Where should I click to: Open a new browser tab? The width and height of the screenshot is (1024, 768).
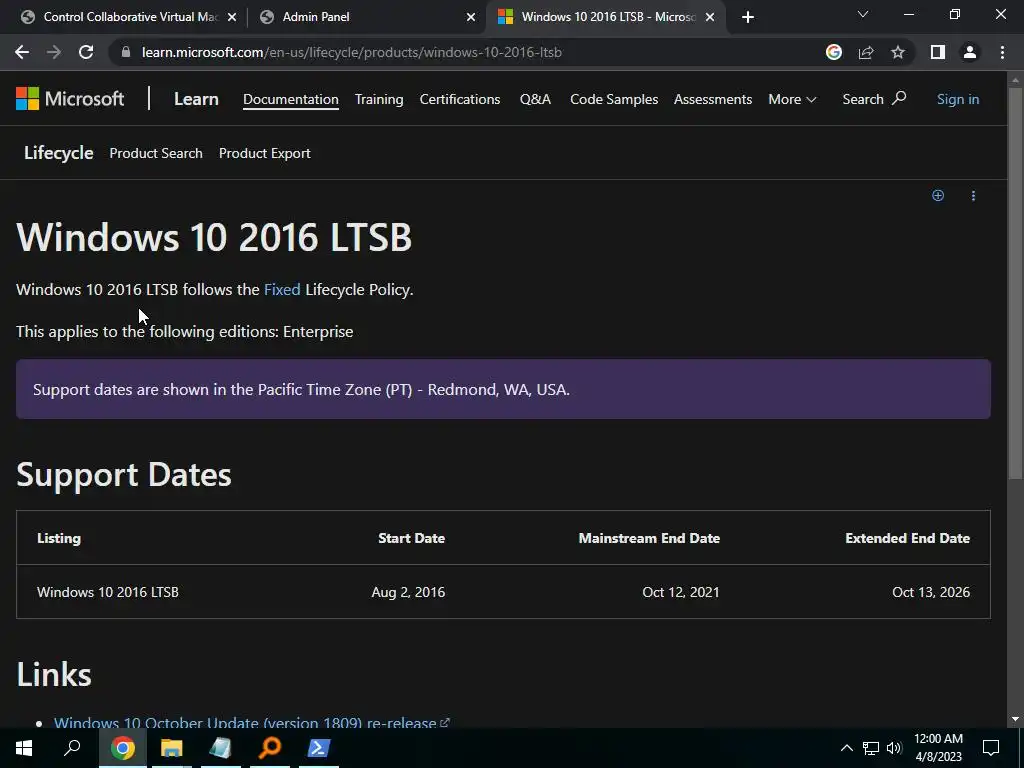748,17
